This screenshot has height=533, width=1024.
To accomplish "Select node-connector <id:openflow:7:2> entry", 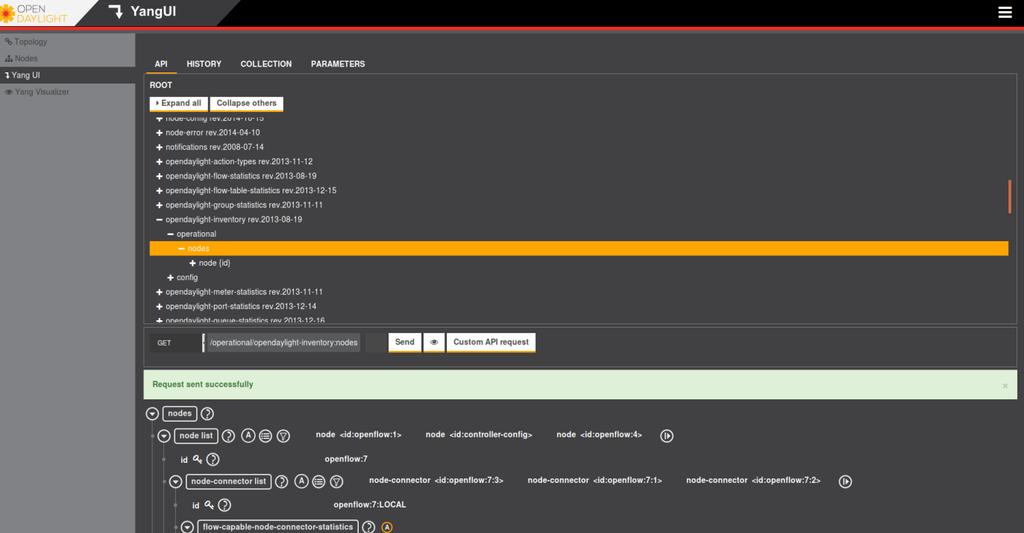I will (754, 481).
